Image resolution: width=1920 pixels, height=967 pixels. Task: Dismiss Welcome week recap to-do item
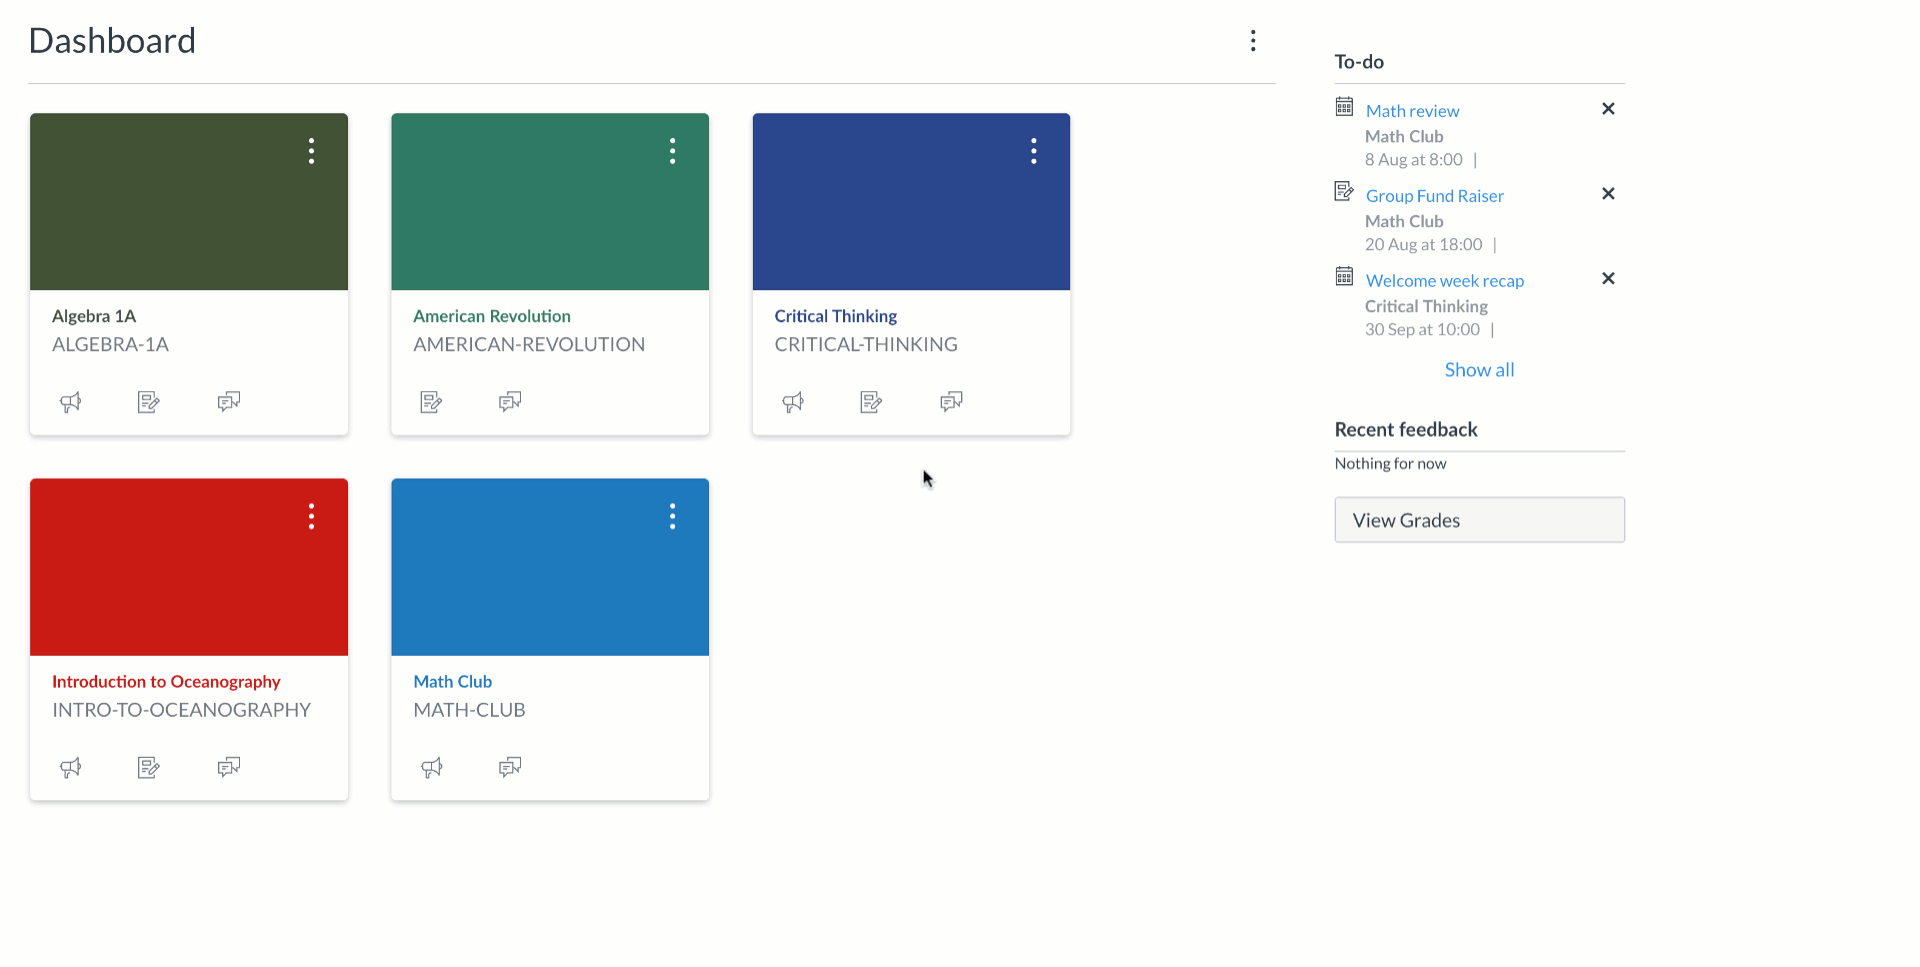coord(1608,279)
